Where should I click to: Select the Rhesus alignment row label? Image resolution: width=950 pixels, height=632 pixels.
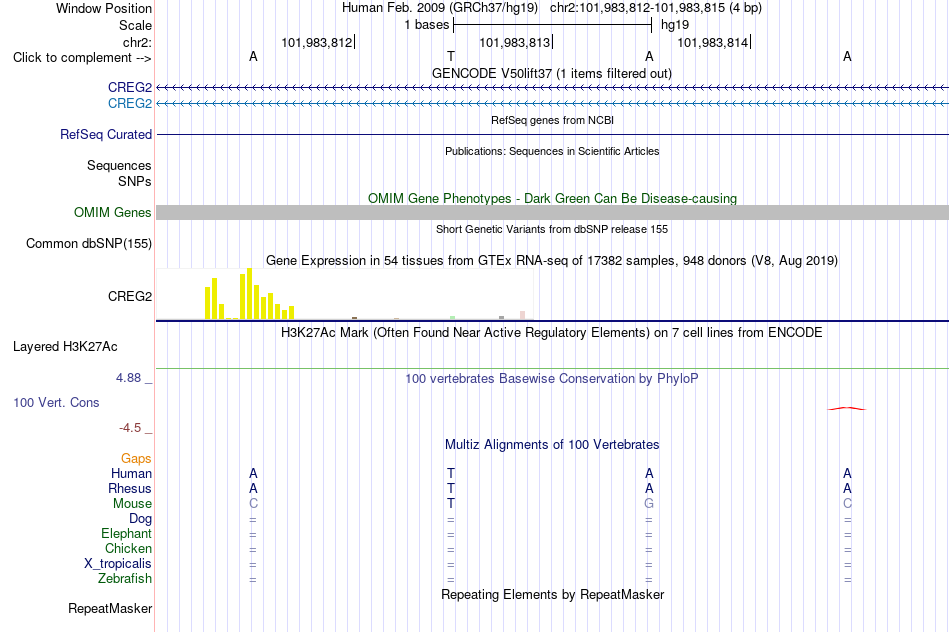click(x=130, y=488)
